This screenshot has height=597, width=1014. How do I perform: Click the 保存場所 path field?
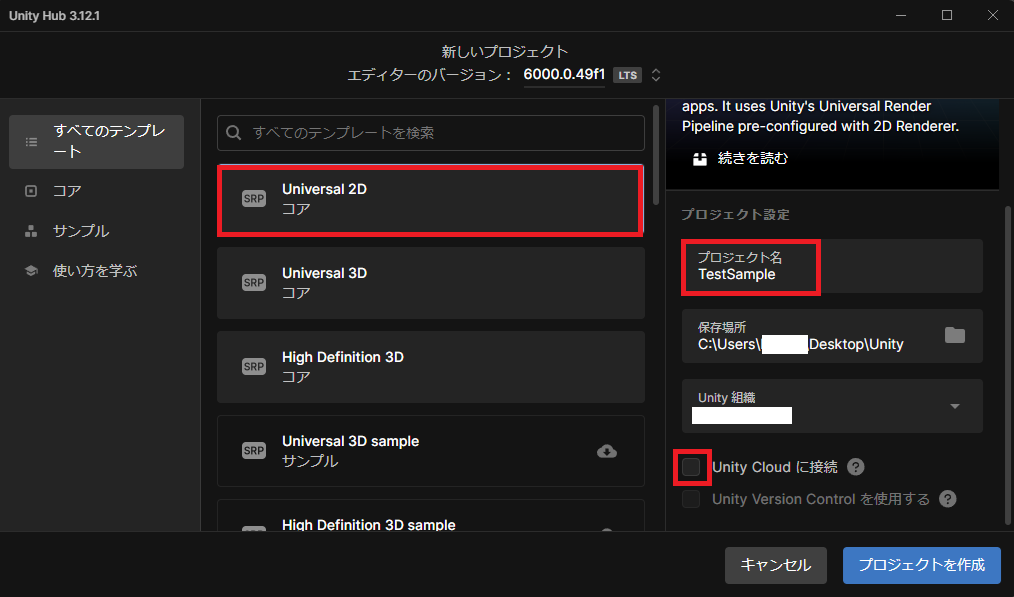tap(832, 336)
